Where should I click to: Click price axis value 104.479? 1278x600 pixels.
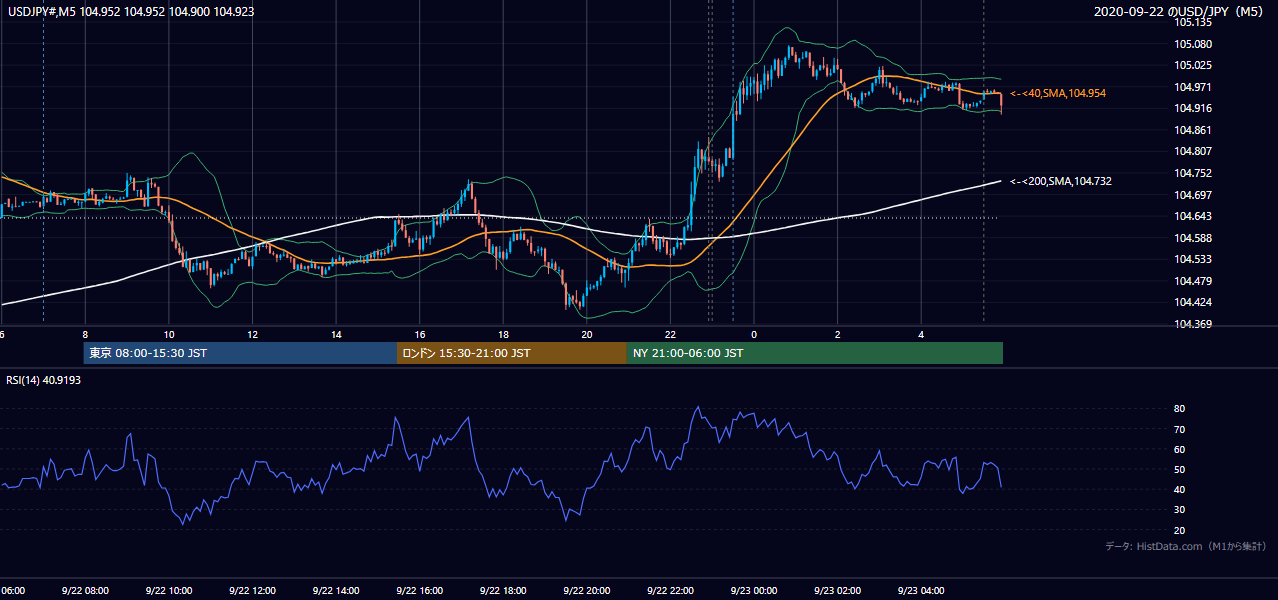[1194, 281]
